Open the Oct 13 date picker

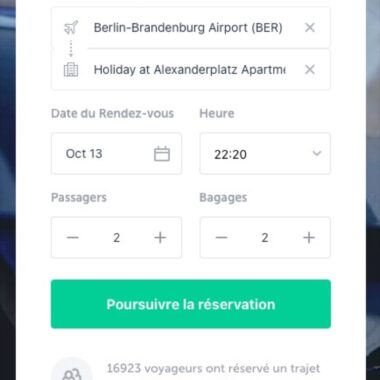point(116,154)
